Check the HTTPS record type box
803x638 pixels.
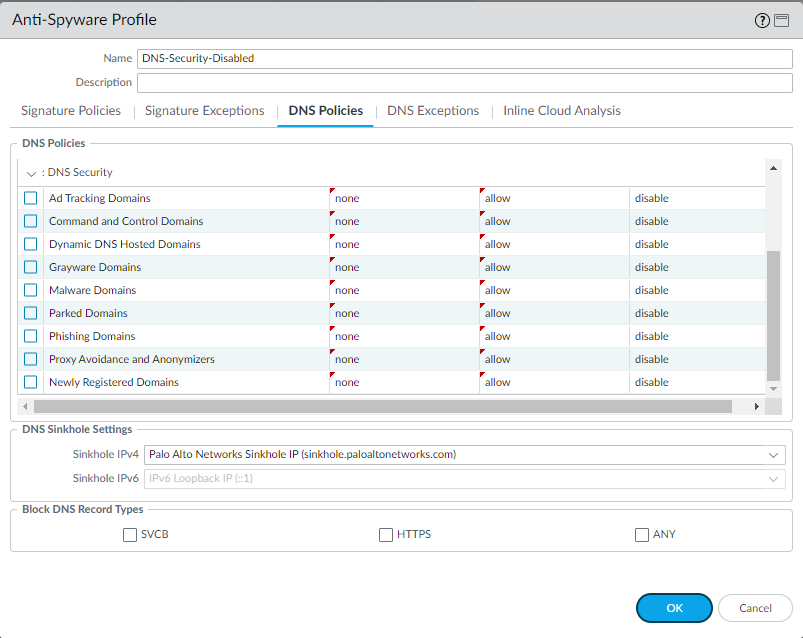(x=386, y=535)
